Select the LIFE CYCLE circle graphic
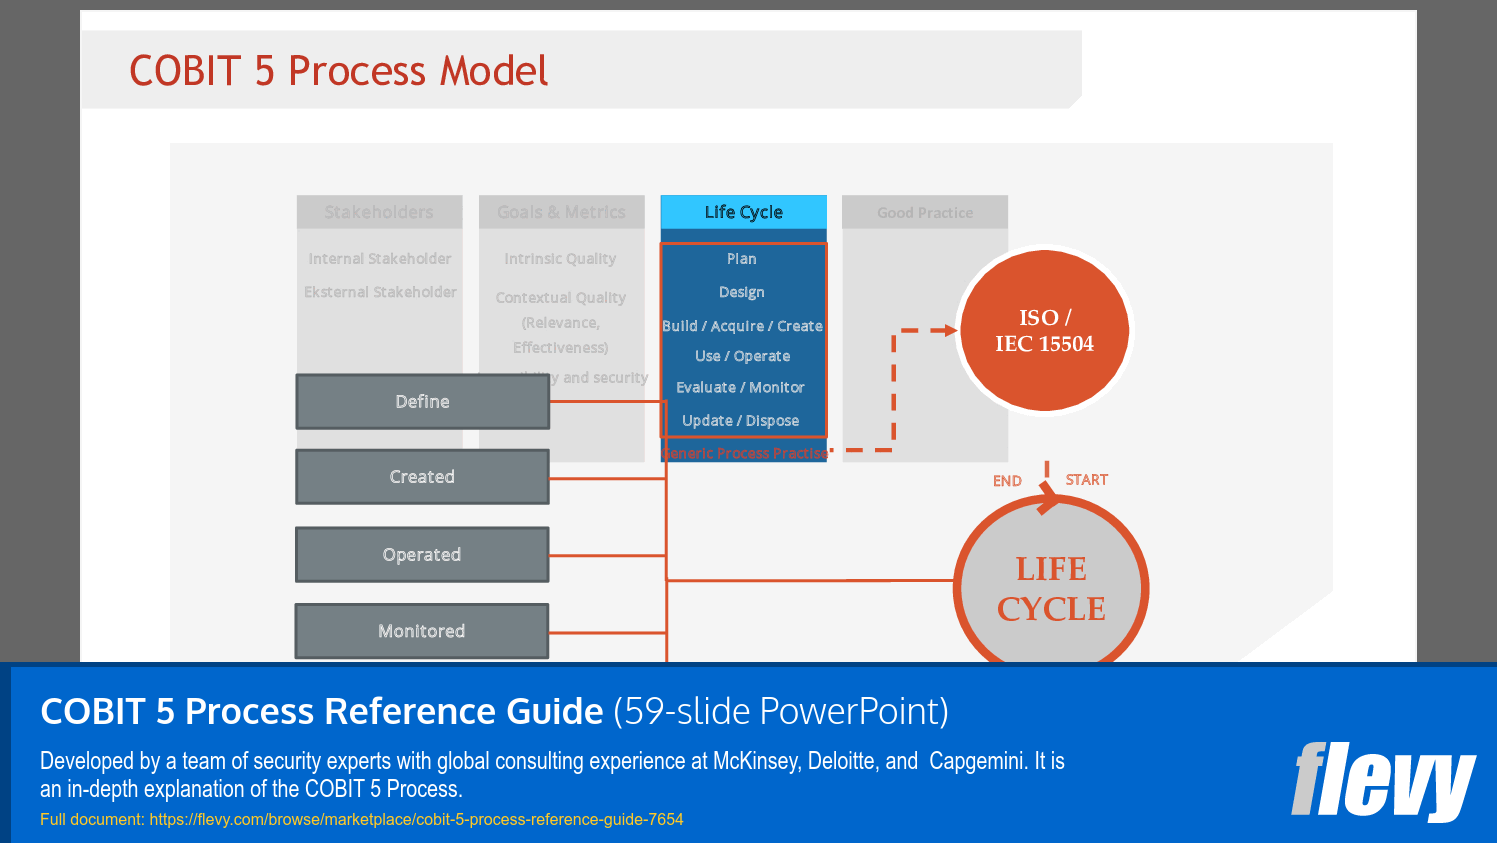1497x843 pixels. pyautogui.click(x=1050, y=589)
